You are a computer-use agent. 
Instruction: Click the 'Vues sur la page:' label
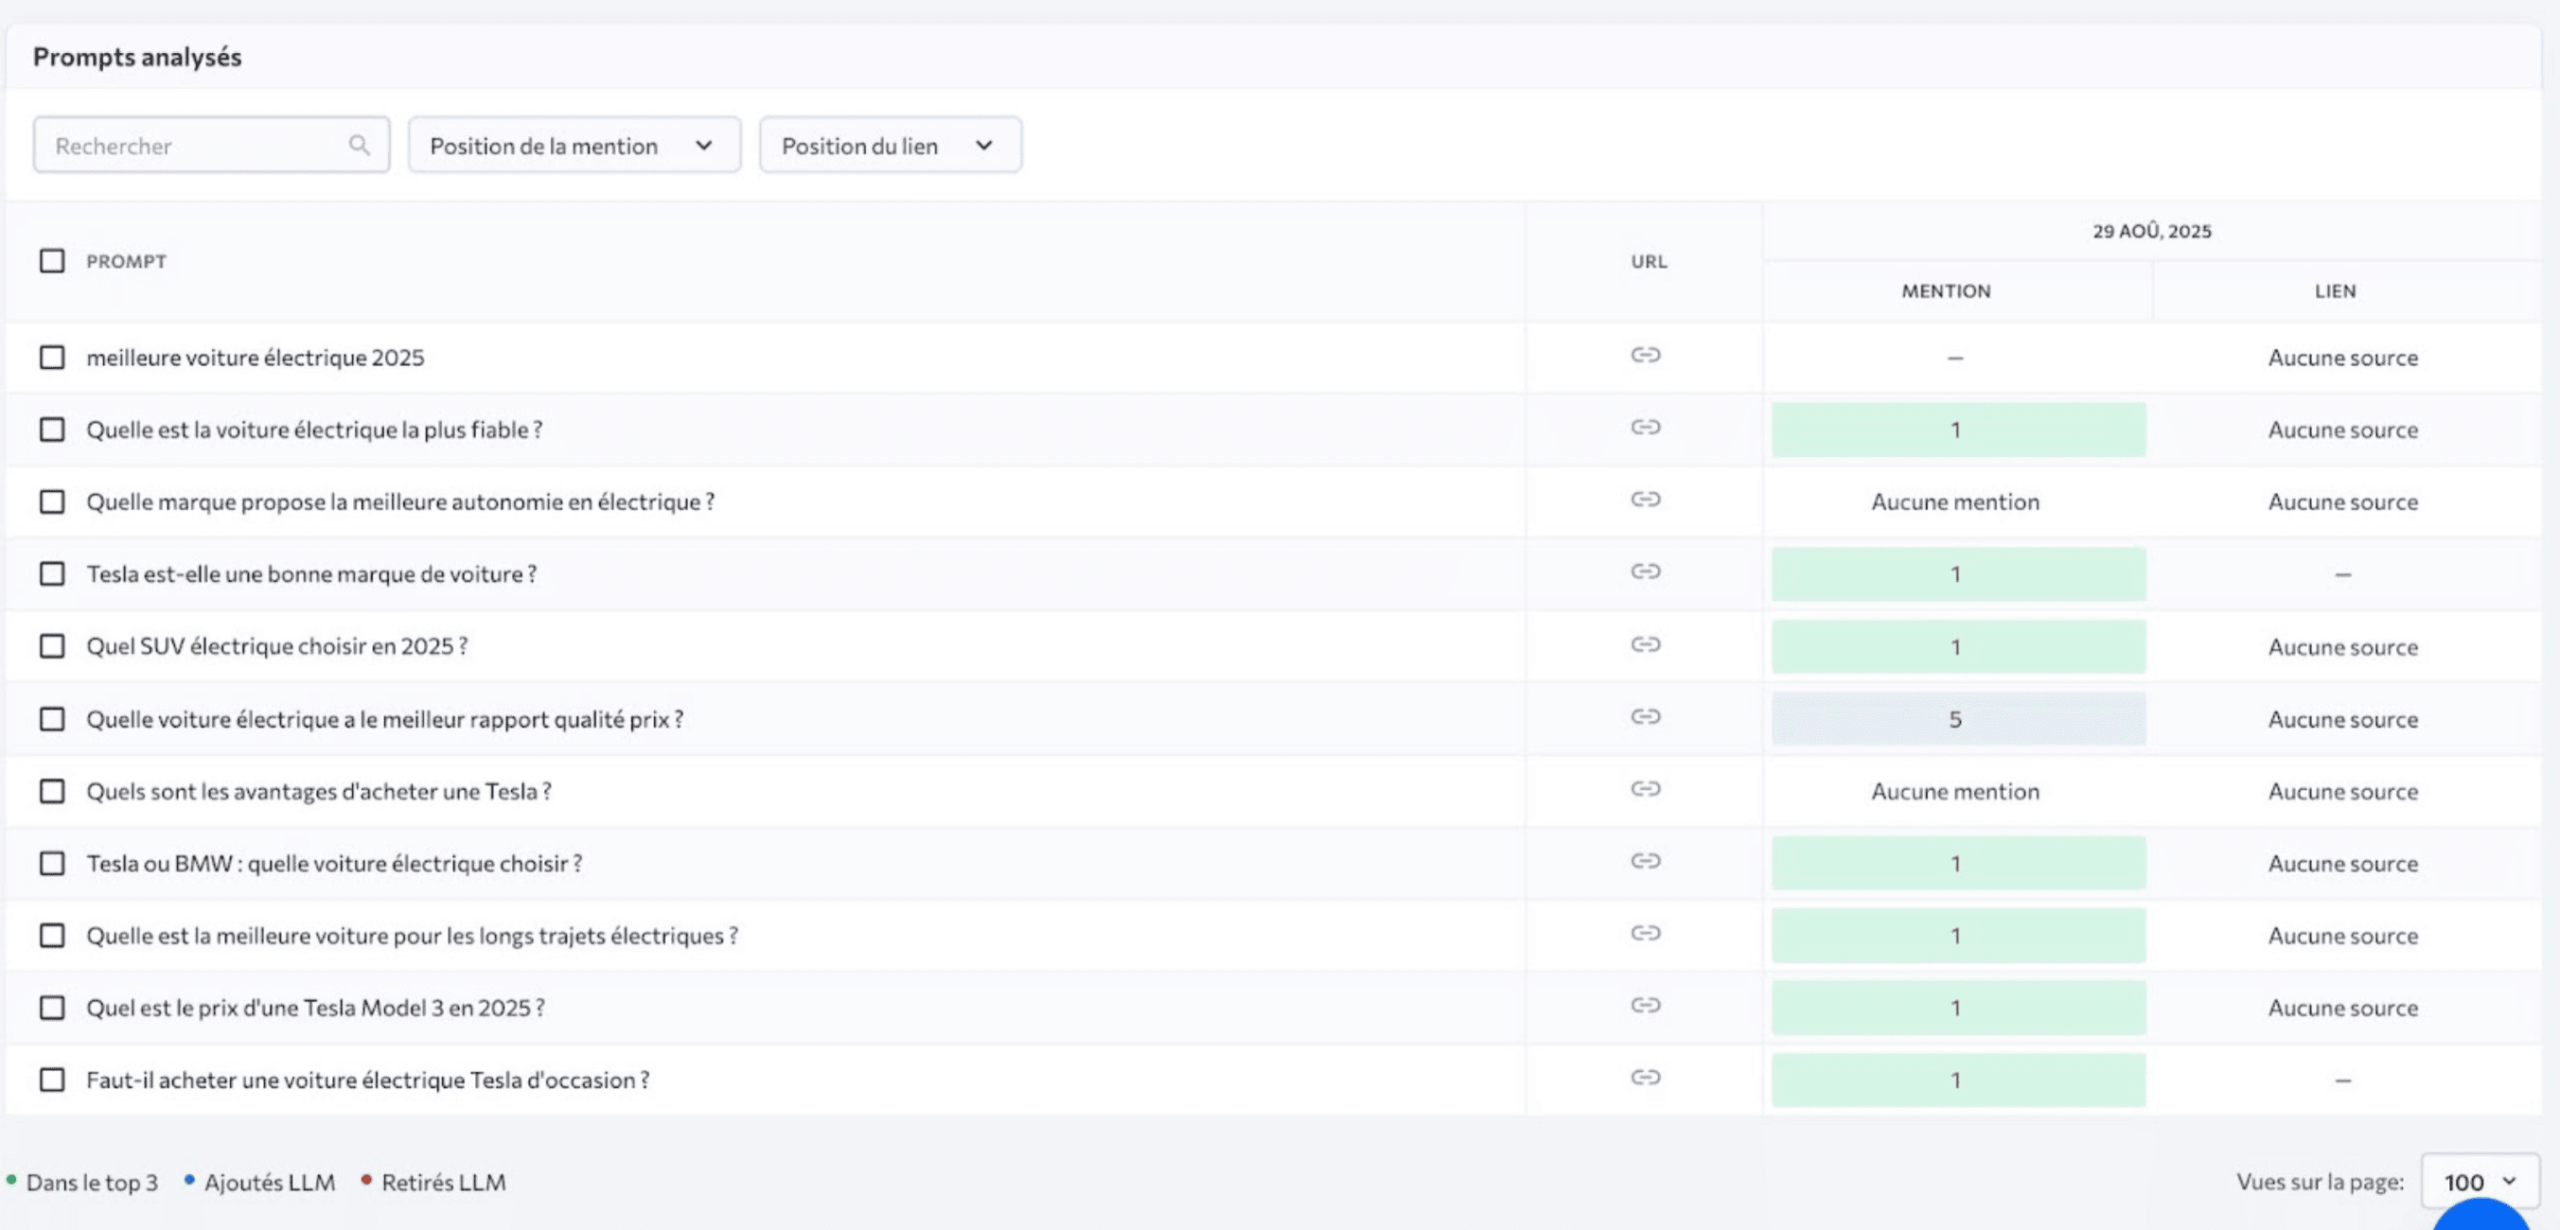(2320, 1182)
